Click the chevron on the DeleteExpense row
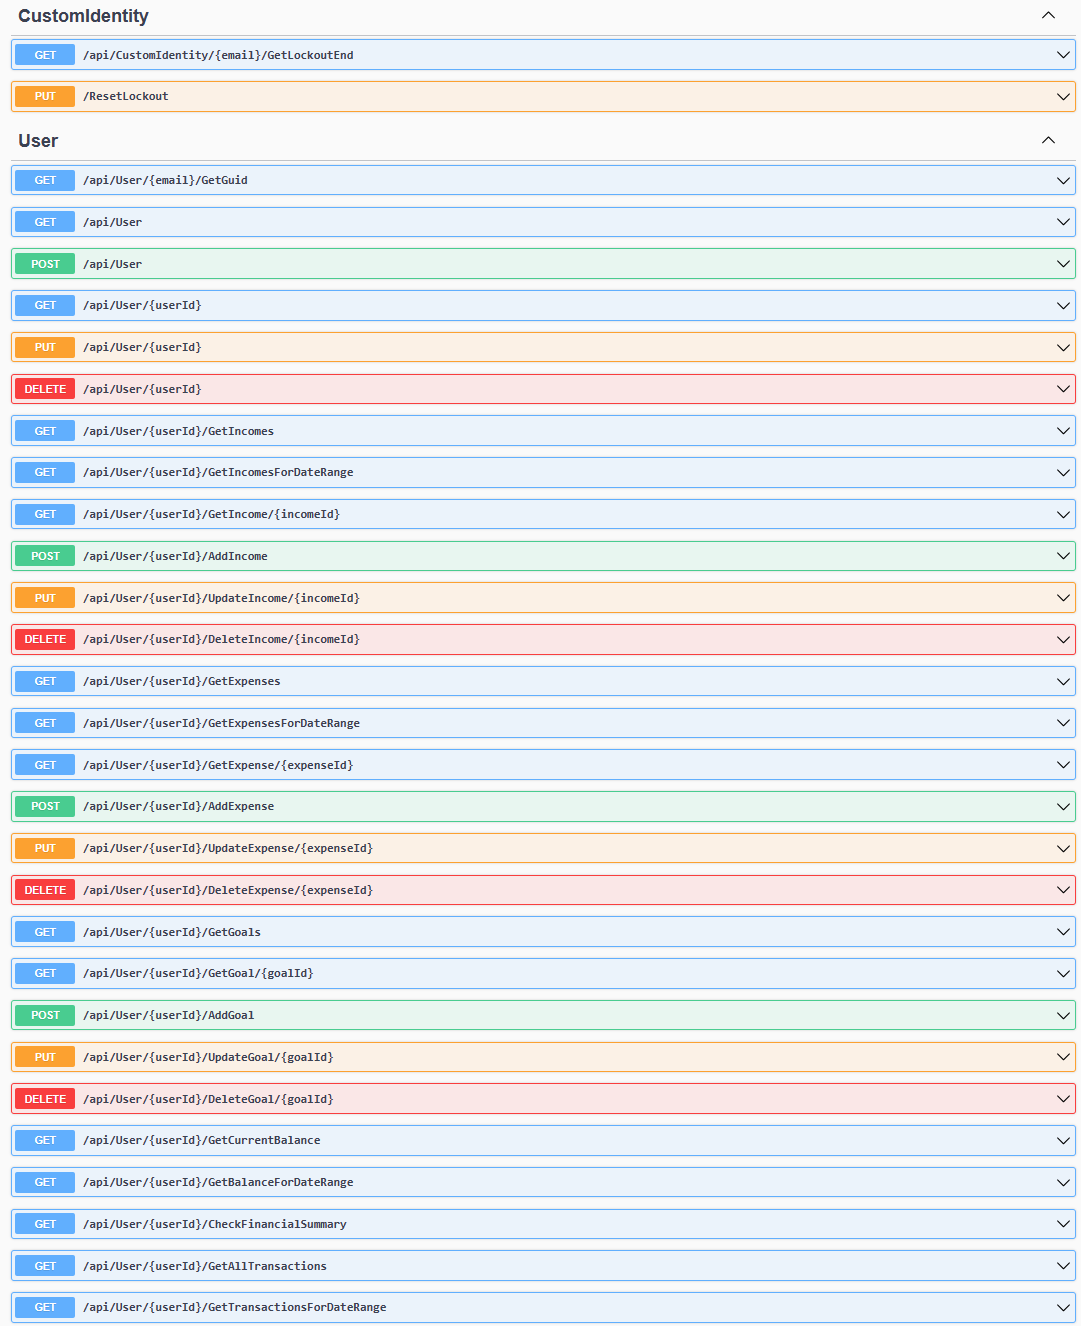1081x1326 pixels. pos(1063,890)
